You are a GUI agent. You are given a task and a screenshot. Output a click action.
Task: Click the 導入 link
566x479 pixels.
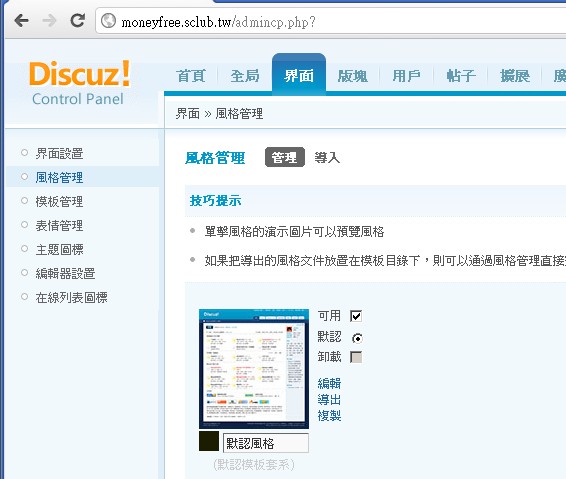tap(327, 157)
